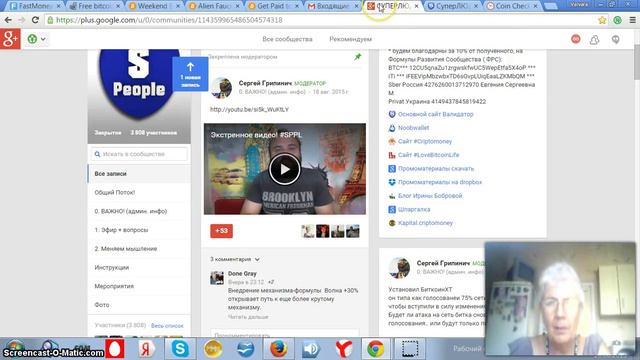
Task: Open Kapital.criptomoney link
Action: click(x=425, y=223)
